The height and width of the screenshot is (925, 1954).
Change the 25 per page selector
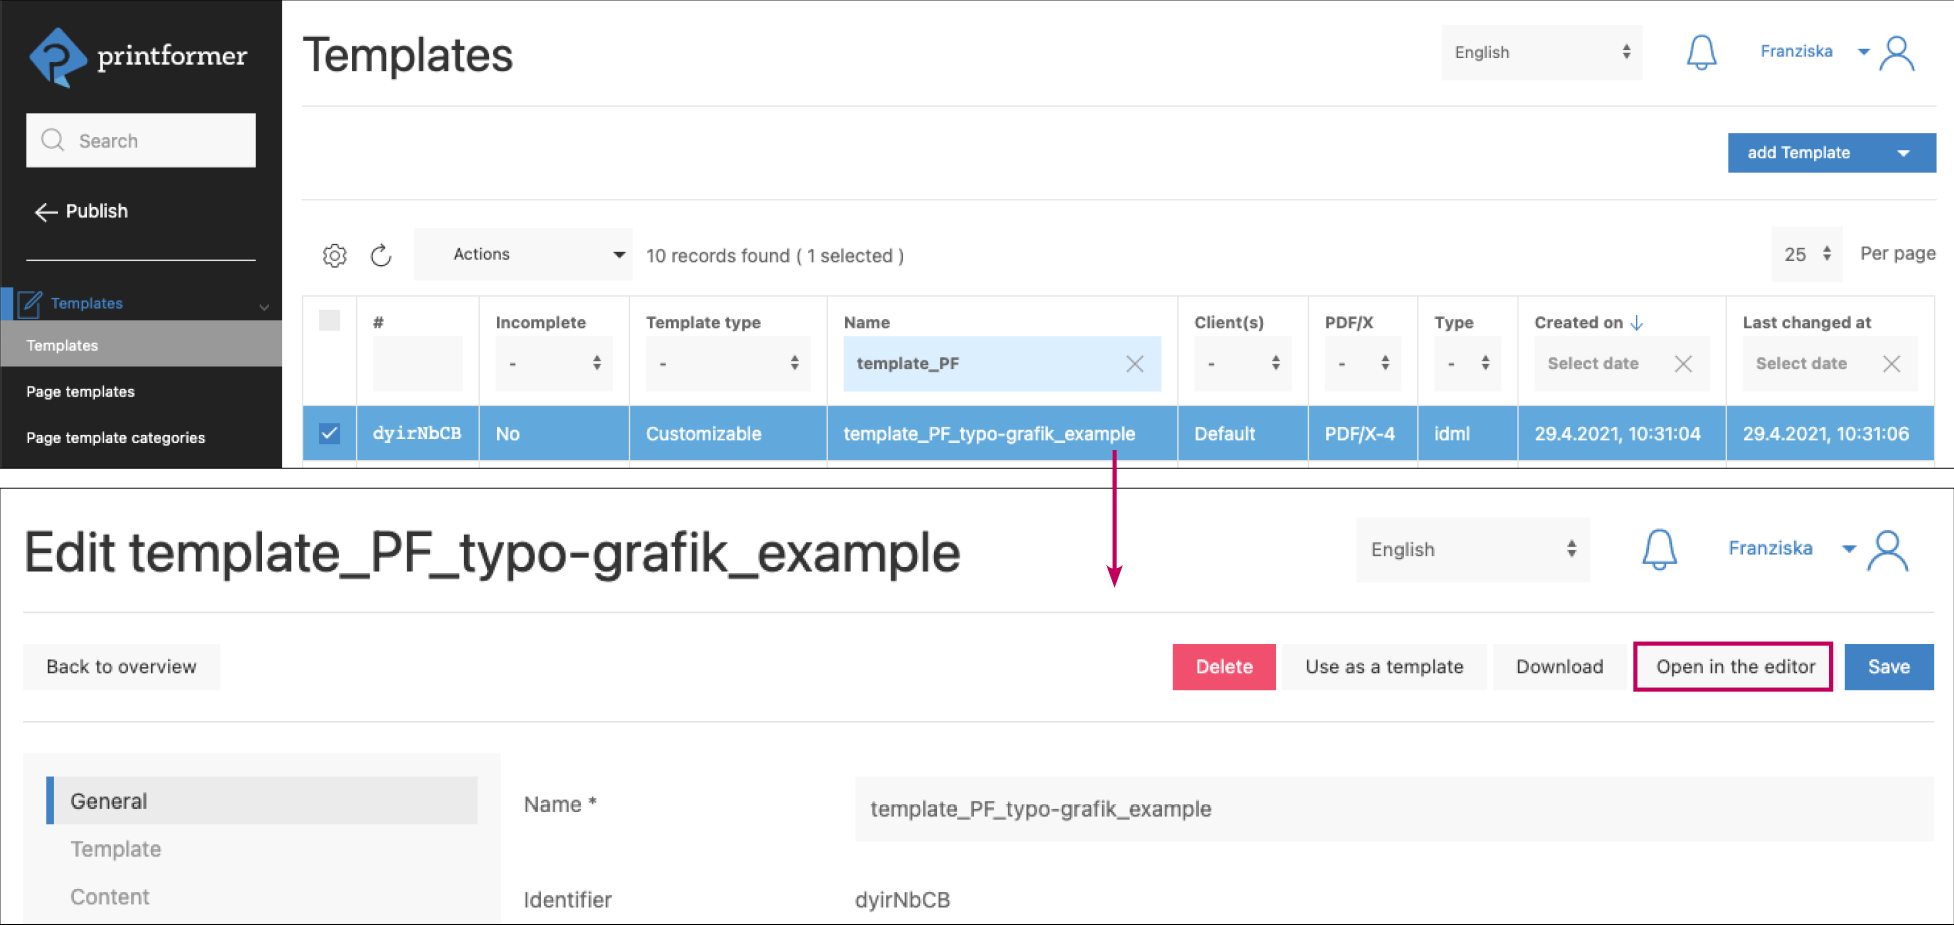pos(1806,255)
